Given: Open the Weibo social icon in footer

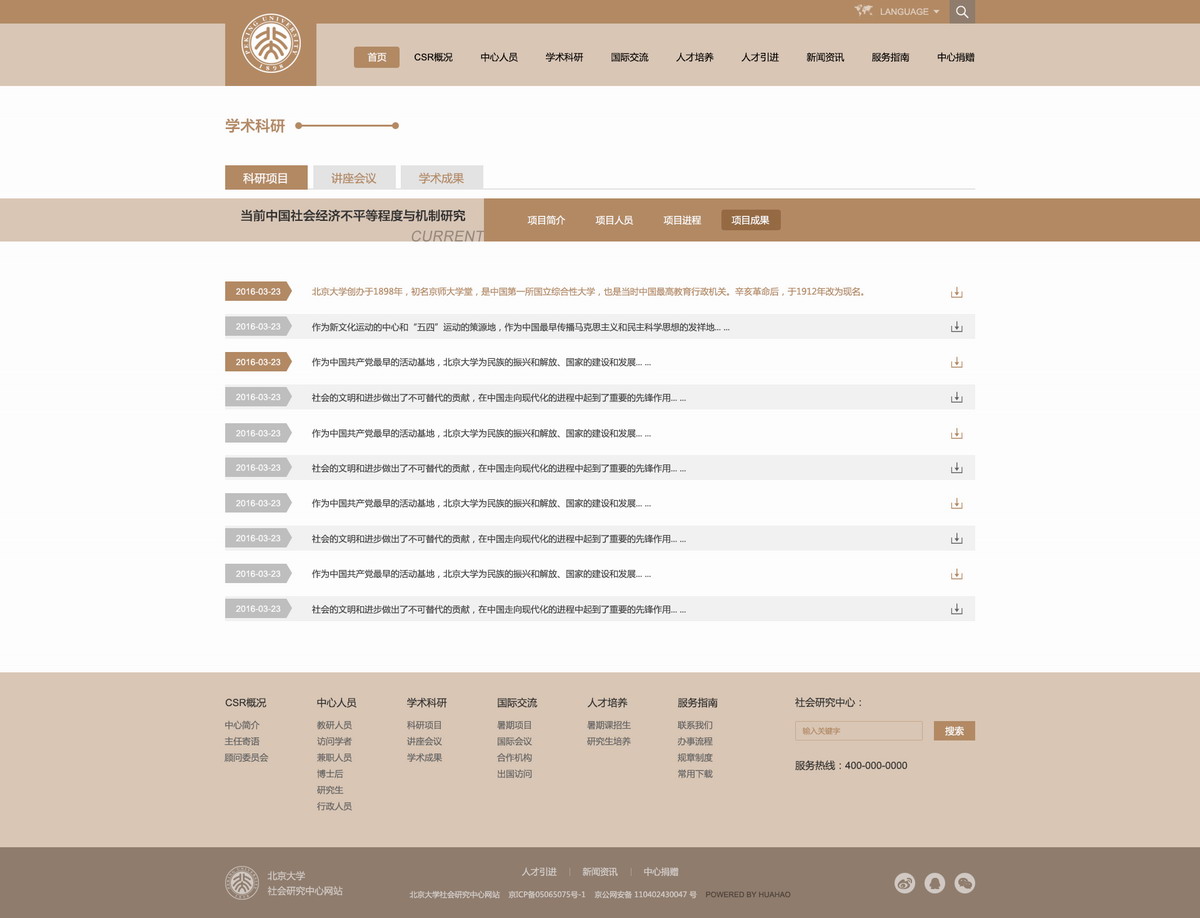Looking at the screenshot, I should click(x=905, y=883).
